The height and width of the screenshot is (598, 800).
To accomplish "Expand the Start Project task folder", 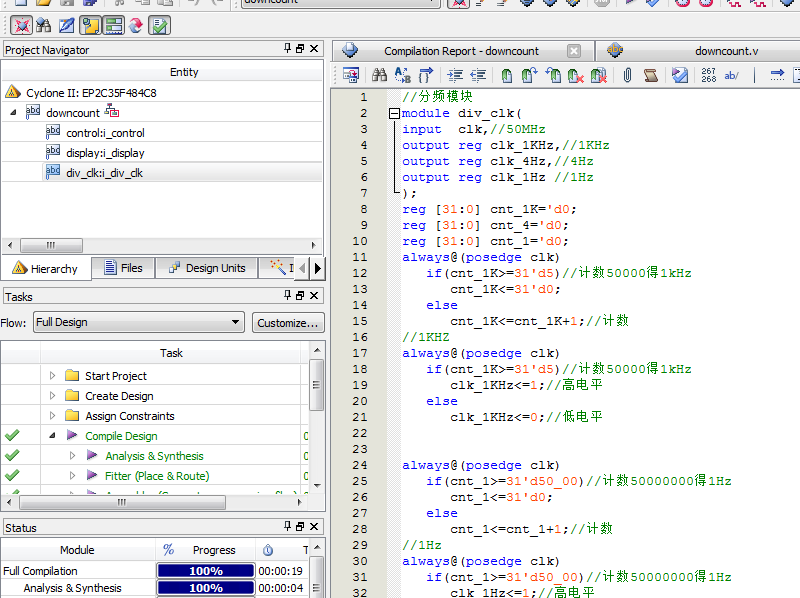I will tap(53, 376).
